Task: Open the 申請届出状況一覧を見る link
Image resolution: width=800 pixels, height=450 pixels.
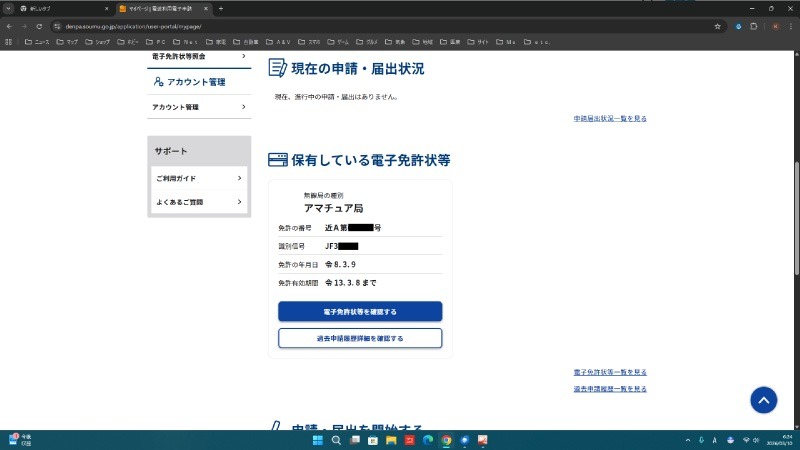Action: (610, 118)
